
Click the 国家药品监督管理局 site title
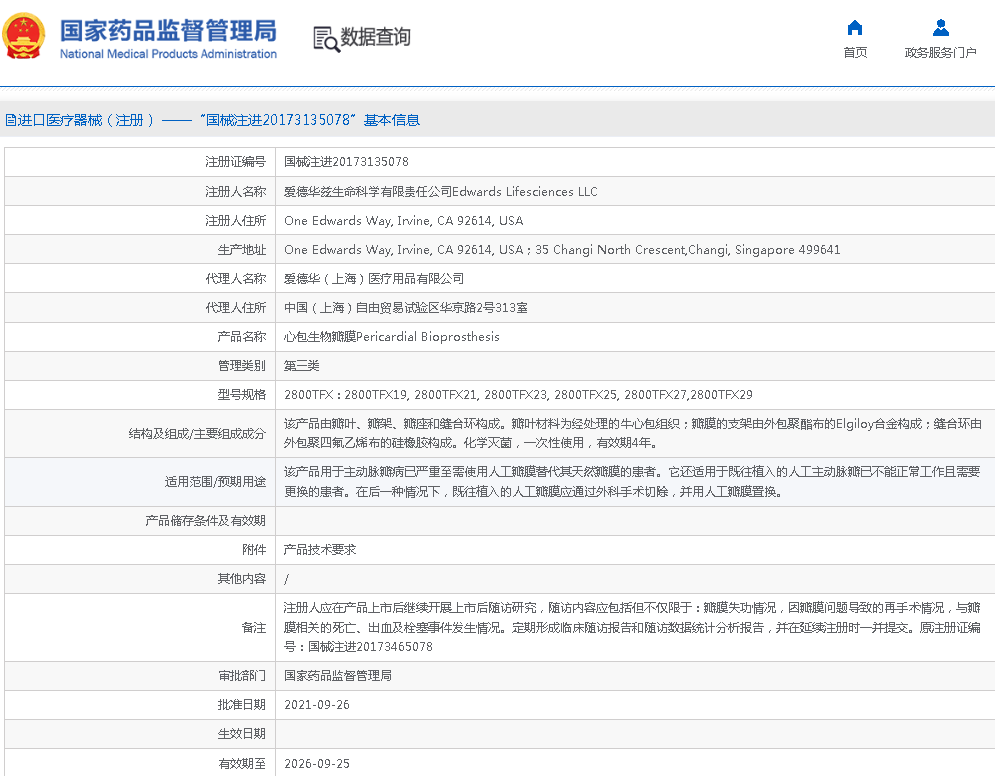(168, 30)
